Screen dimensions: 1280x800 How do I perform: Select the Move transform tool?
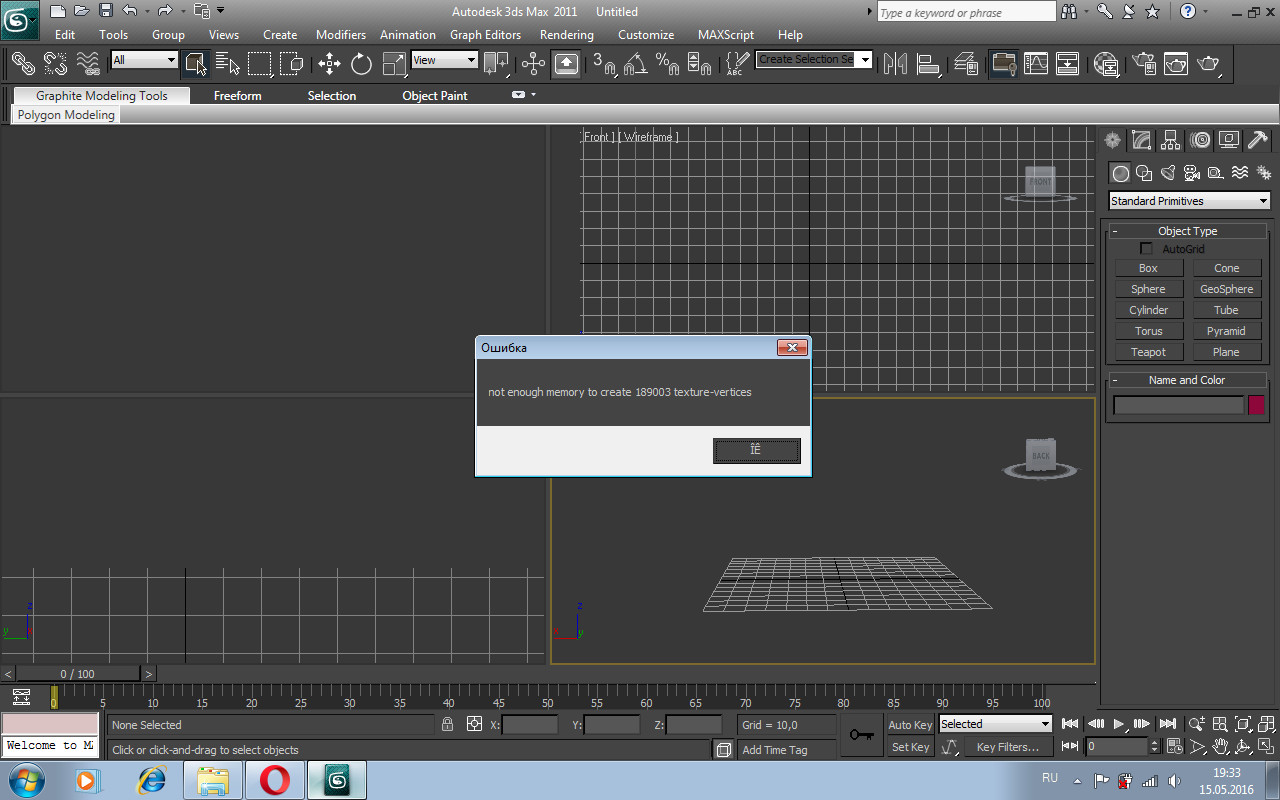coord(329,64)
